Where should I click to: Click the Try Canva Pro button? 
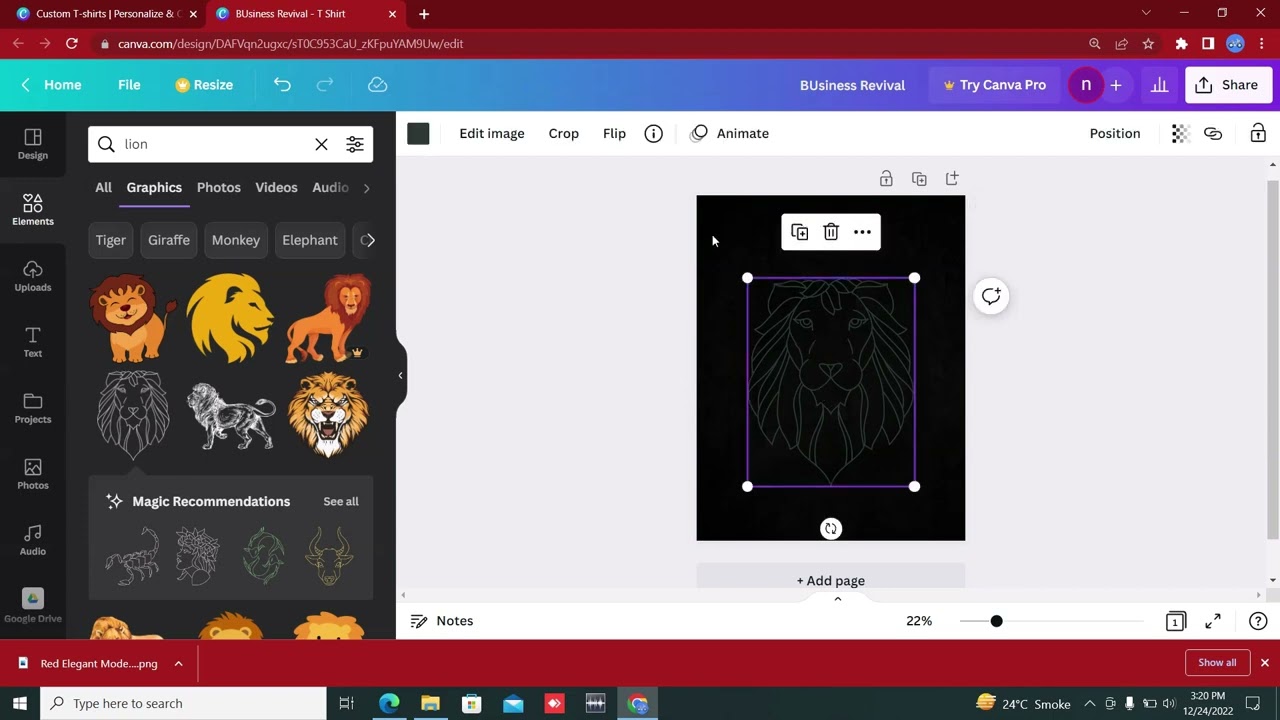994,85
